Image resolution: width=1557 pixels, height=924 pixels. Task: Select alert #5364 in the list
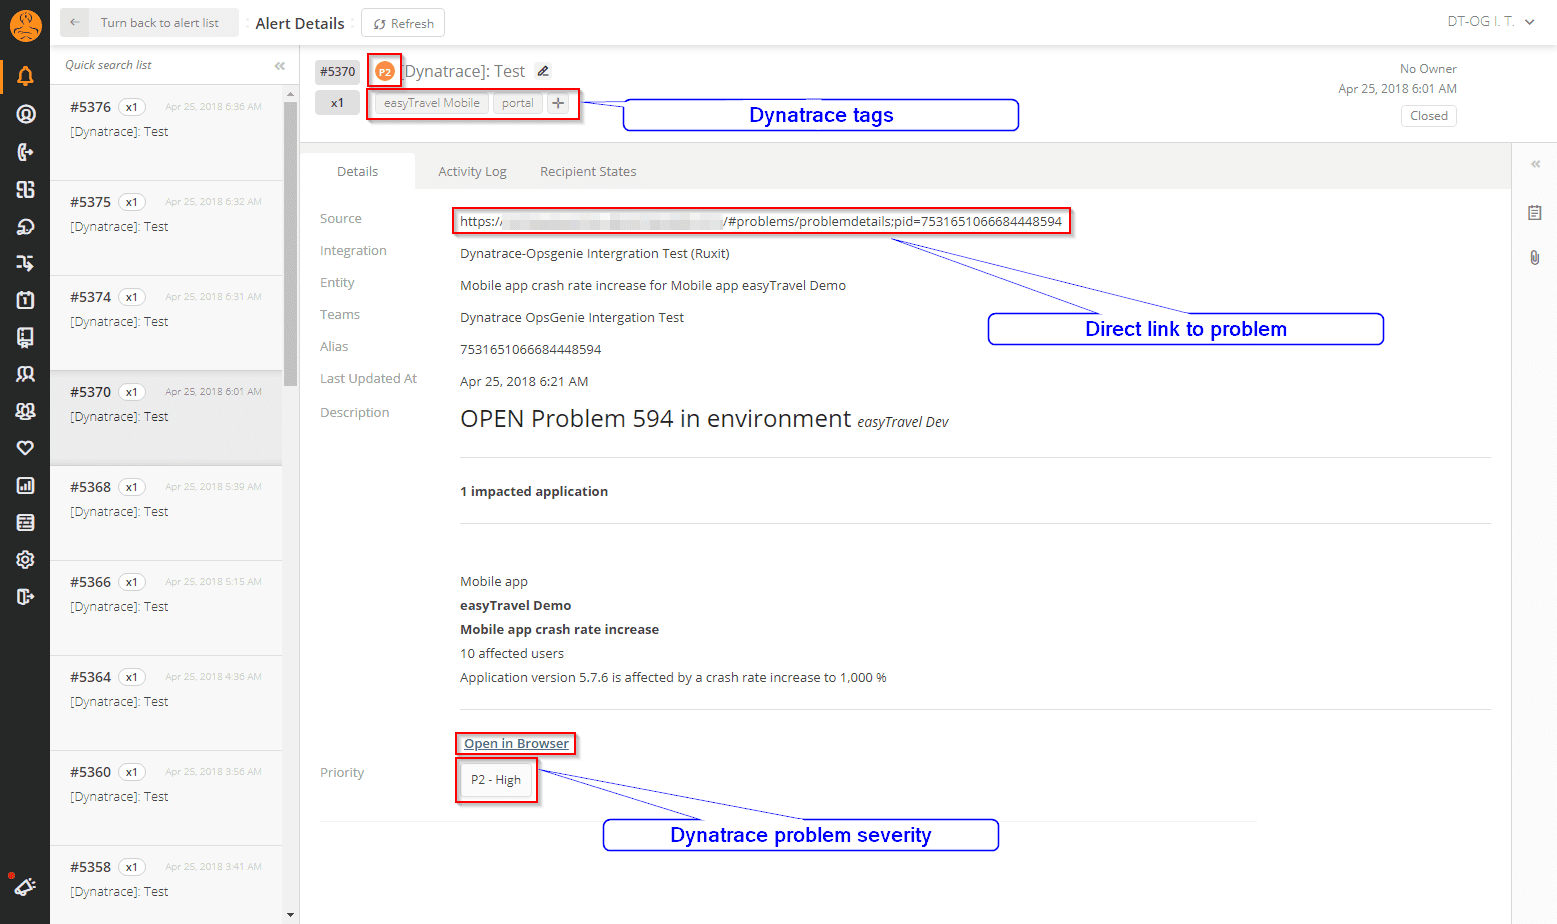tap(166, 703)
